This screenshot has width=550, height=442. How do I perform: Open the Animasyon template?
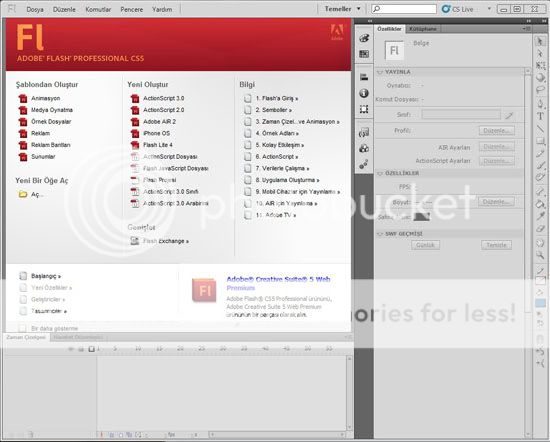click(39, 98)
